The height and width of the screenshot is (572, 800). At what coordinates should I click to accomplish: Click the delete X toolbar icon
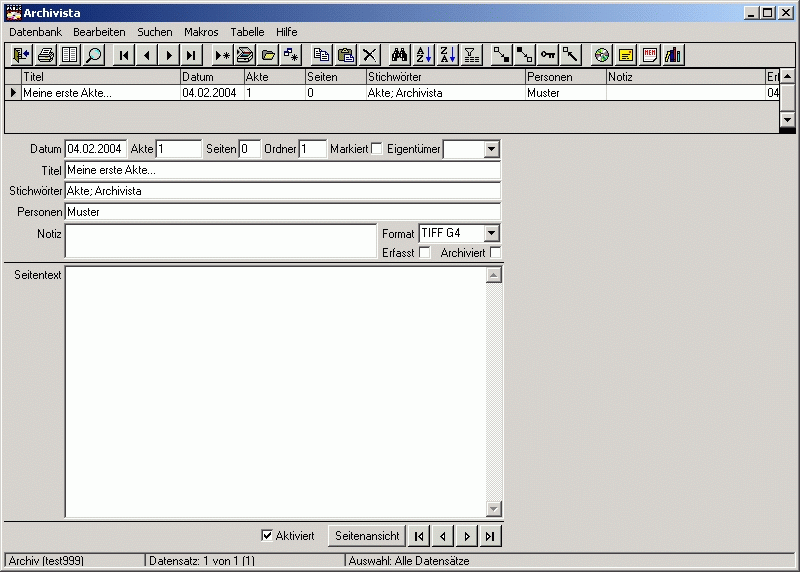pyautogui.click(x=370, y=55)
